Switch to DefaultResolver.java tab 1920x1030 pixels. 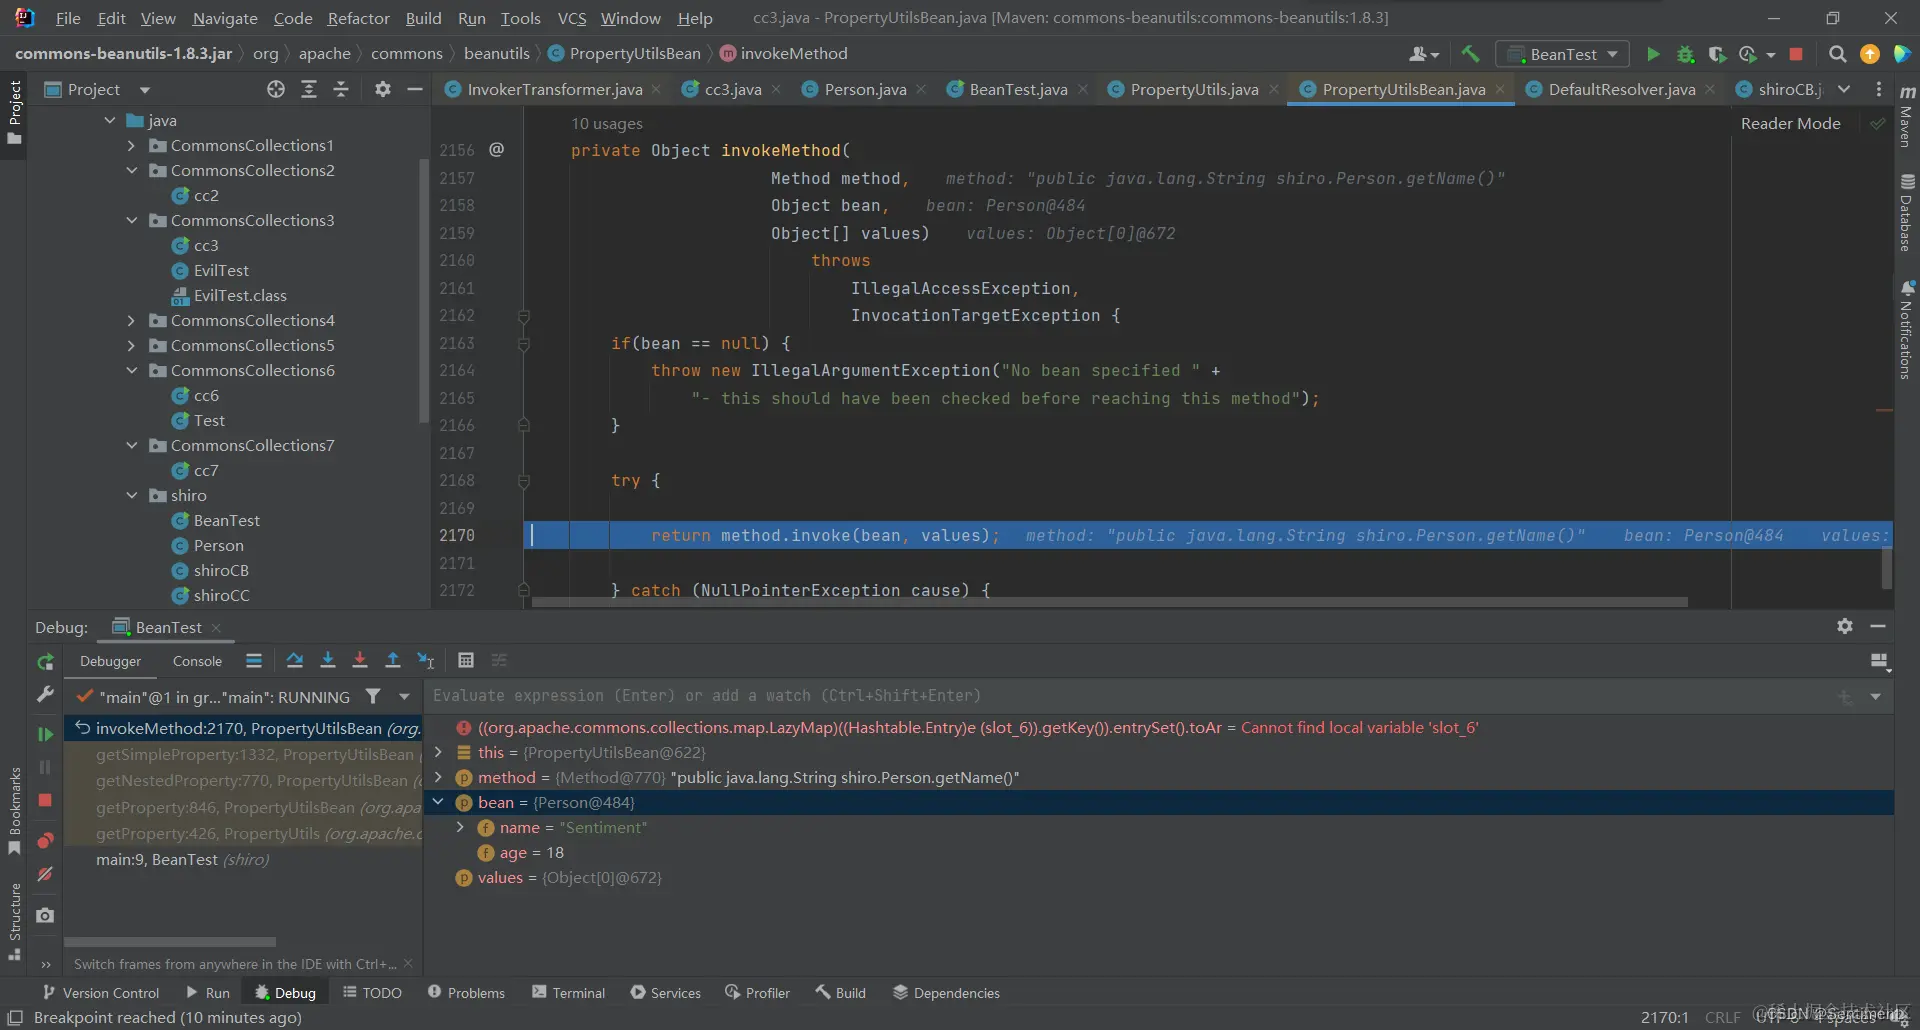1621,89
